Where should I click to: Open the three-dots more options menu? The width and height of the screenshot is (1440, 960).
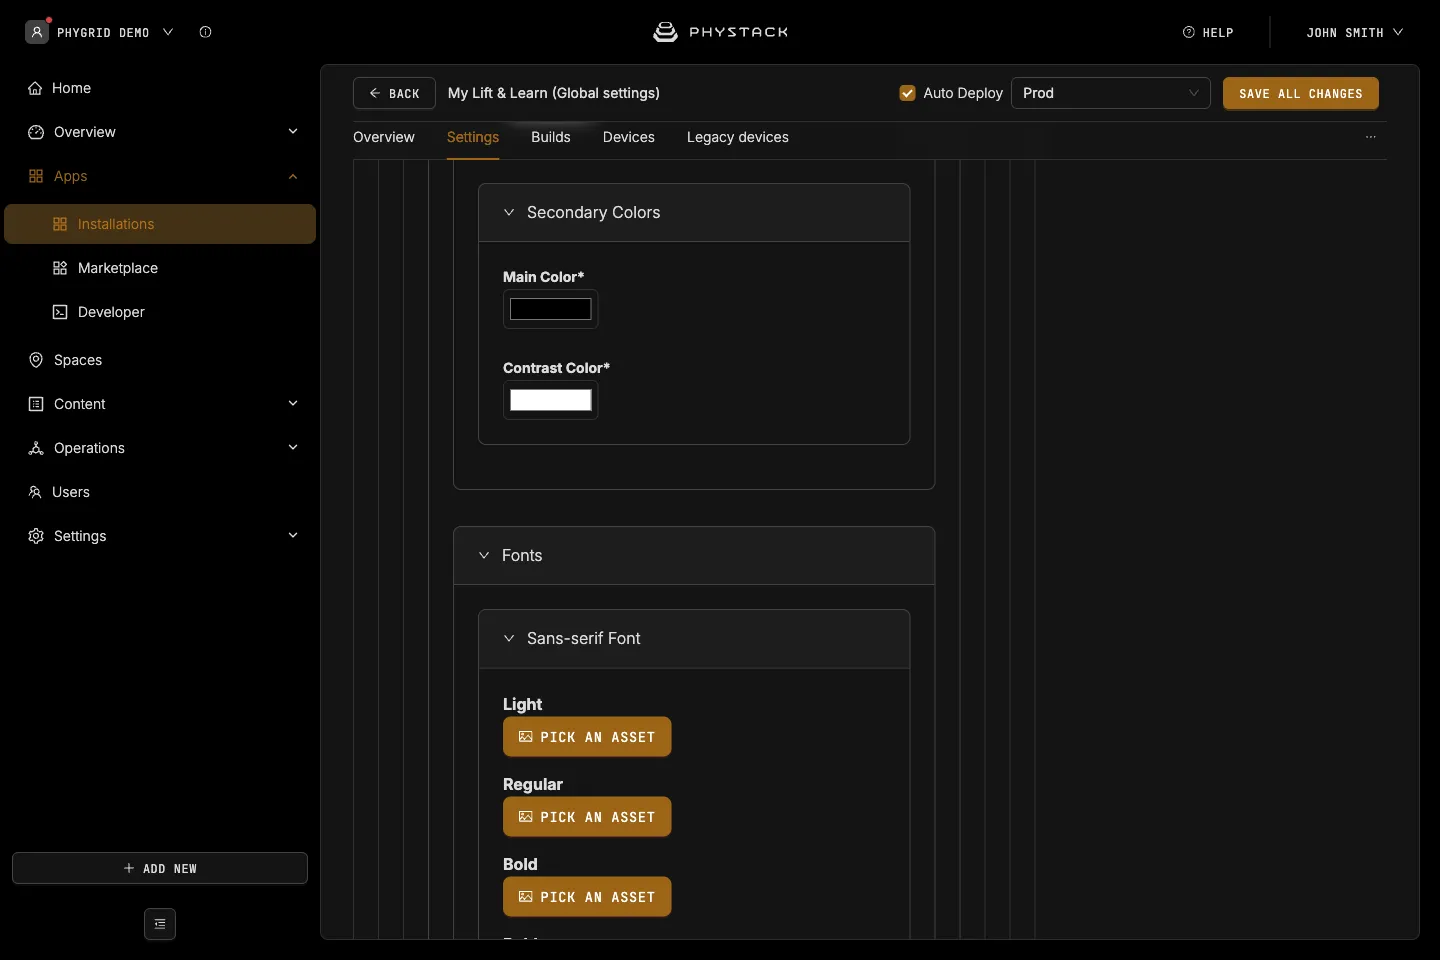1371,137
